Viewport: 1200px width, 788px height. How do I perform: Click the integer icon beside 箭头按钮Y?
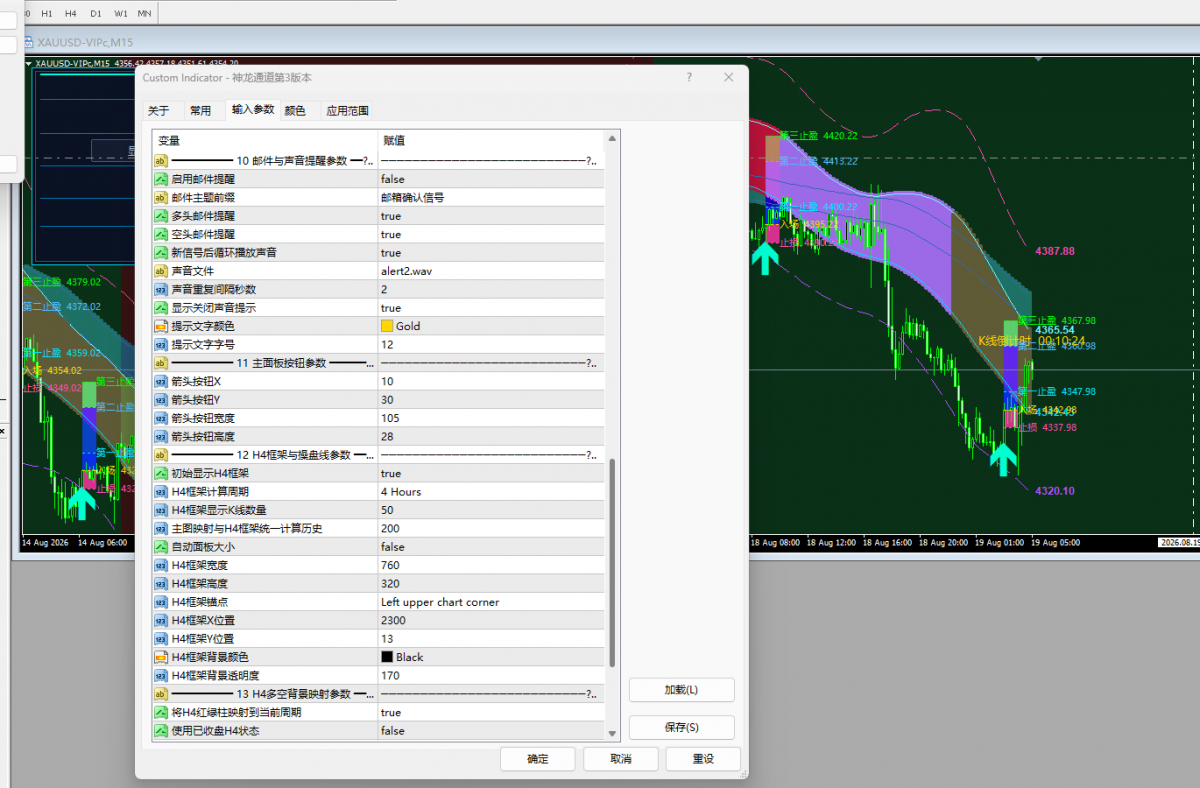pyautogui.click(x=161, y=400)
